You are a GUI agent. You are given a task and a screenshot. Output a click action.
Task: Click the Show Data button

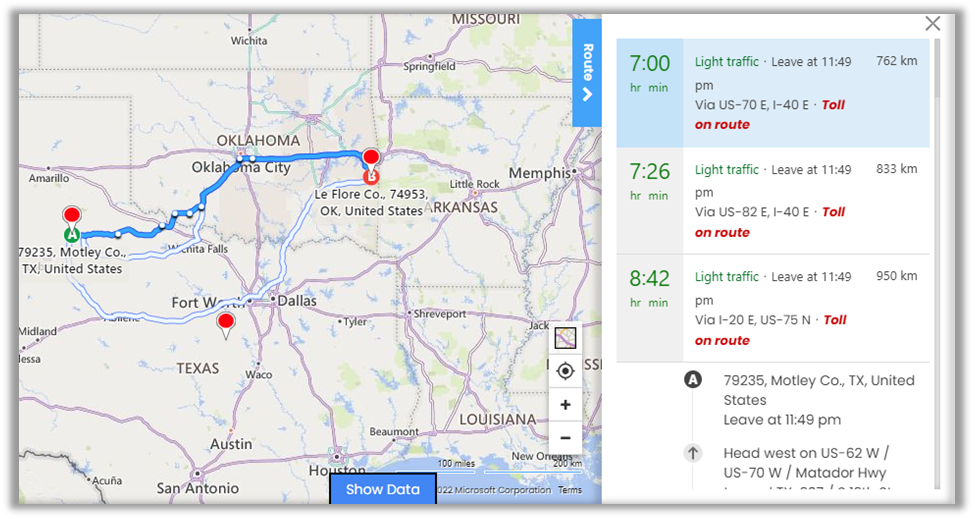click(383, 489)
